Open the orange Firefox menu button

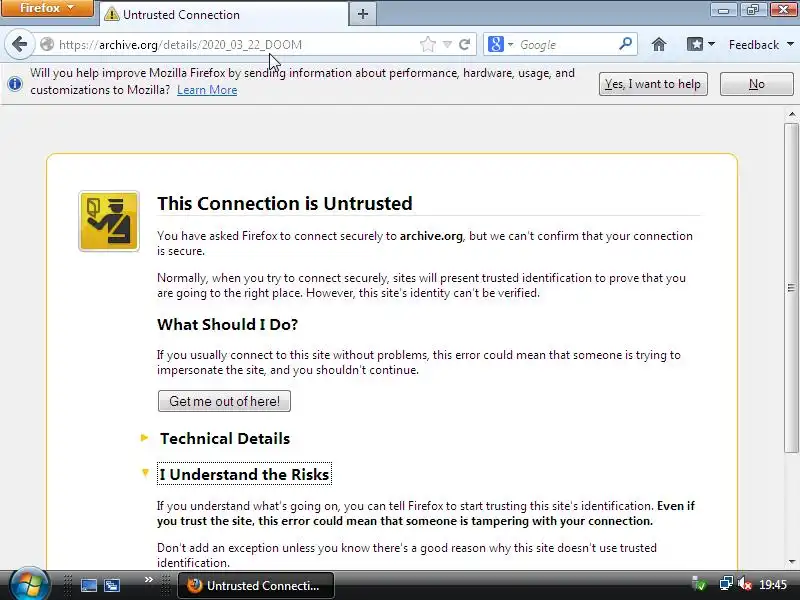pos(47,9)
